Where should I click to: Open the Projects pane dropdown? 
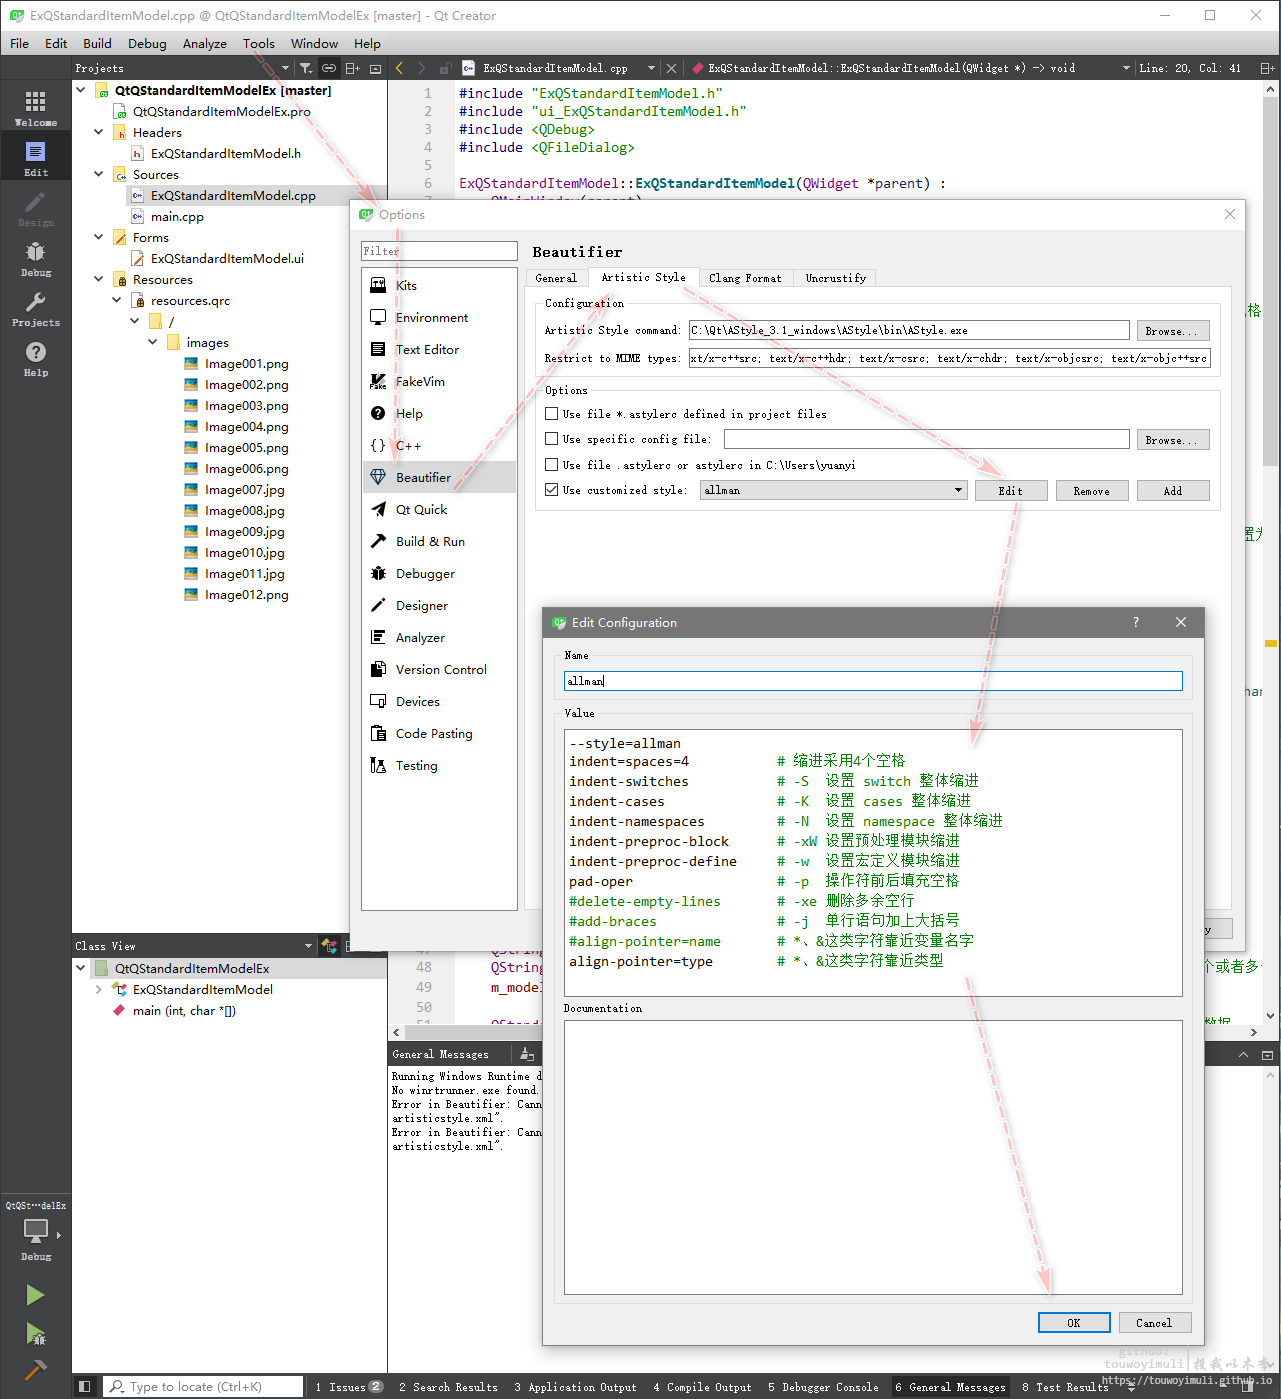click(285, 68)
